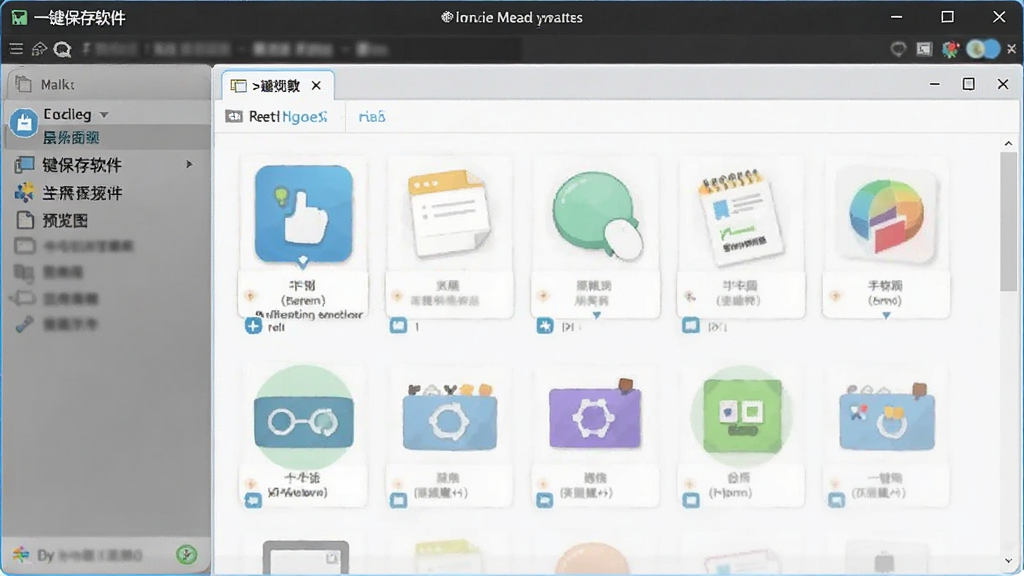Open the spiral notepad app icon
The image size is (1024, 576).
740,217
